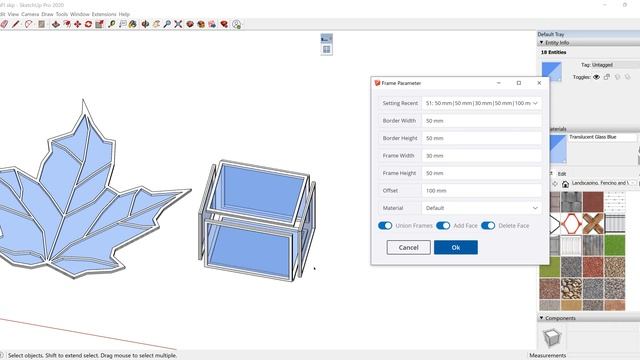Open 3D Warehouse from toolbar
Viewport: 640px width, 360px height.
(x=190, y=24)
